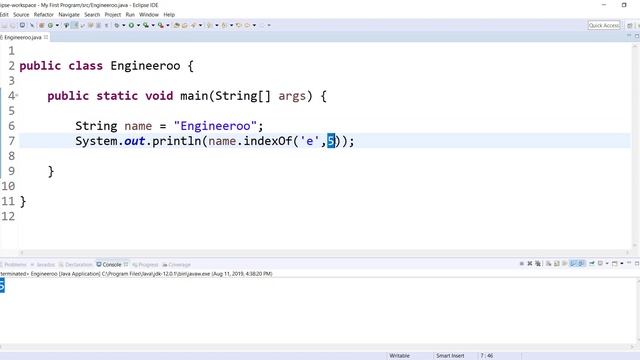Open the Run launch dropdown arrow
This screenshot has width=640, height=360.
(x=138, y=25)
